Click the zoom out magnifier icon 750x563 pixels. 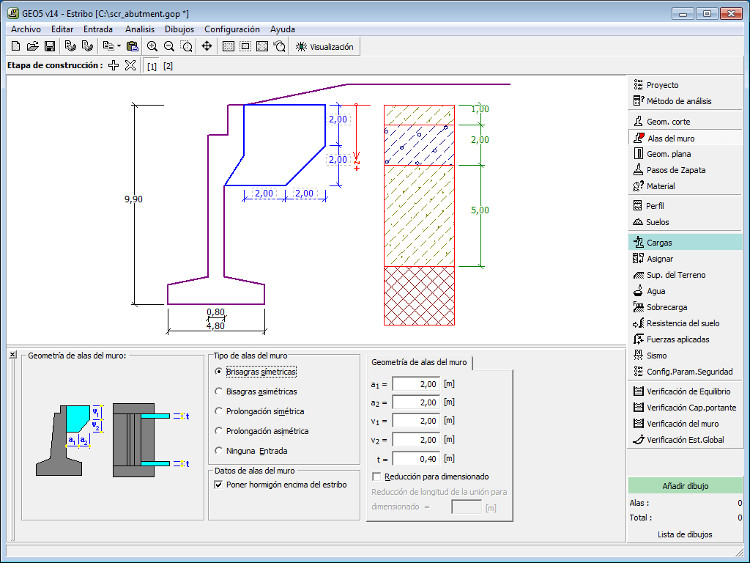169,46
